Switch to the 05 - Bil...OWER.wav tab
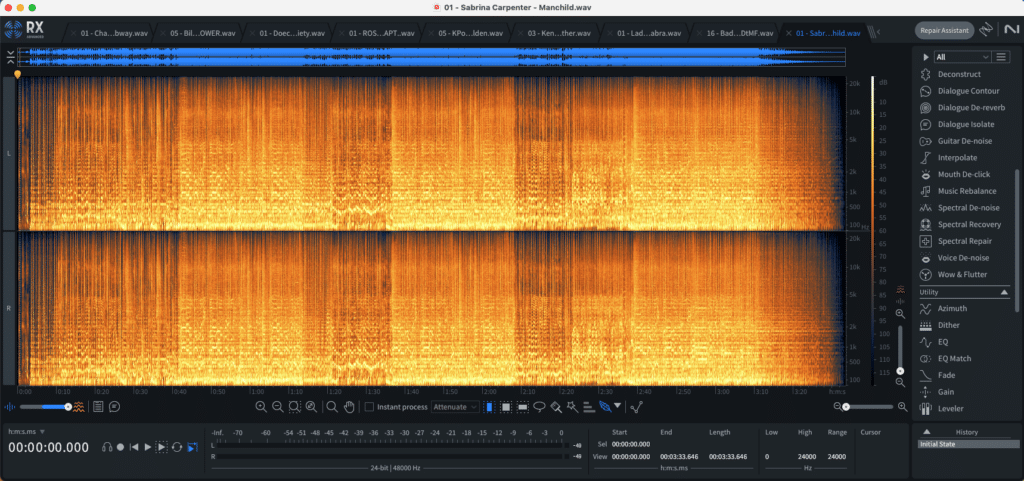1024x481 pixels. click(x=197, y=33)
